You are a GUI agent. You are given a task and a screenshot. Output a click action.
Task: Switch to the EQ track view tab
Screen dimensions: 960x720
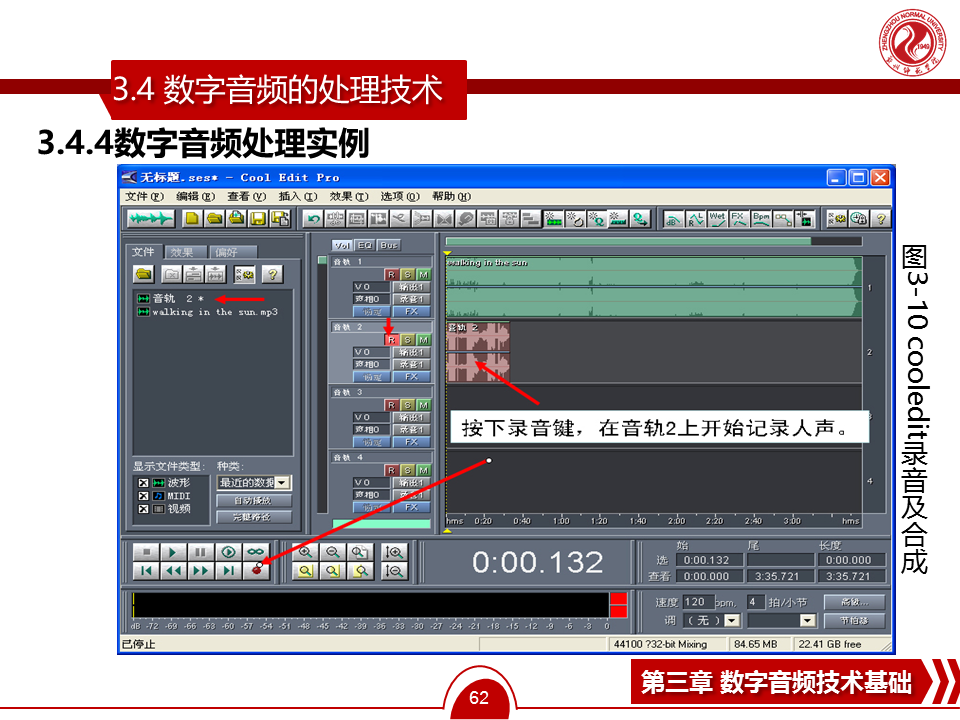365,245
